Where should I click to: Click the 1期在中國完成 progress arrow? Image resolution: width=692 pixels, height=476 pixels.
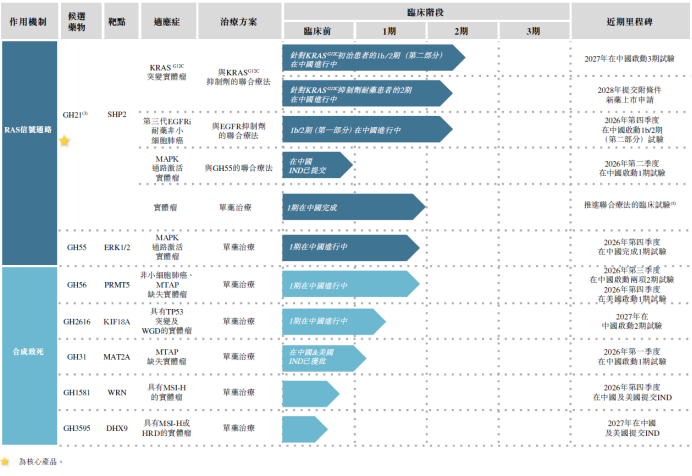point(350,207)
